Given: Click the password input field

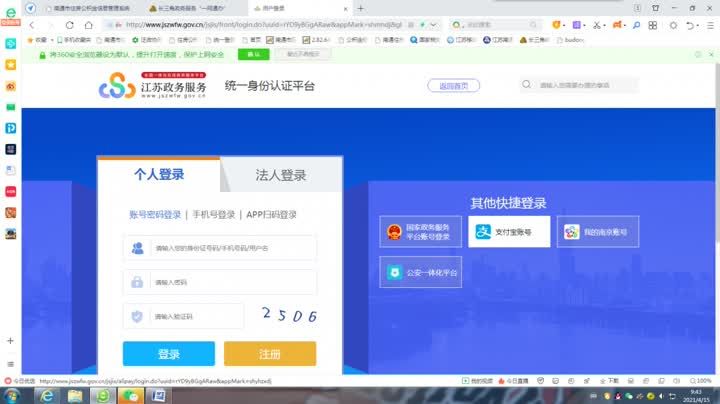Looking at the screenshot, I should [x=220, y=282].
